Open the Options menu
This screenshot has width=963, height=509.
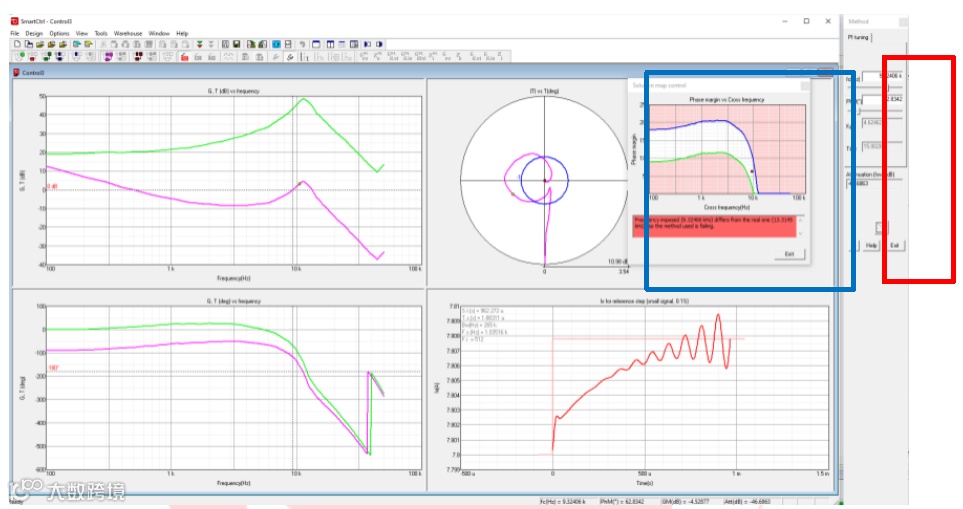(60, 33)
